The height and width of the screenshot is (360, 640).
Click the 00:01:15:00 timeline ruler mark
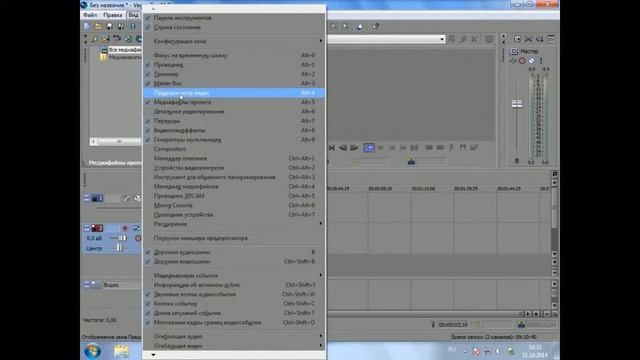tap(423, 189)
